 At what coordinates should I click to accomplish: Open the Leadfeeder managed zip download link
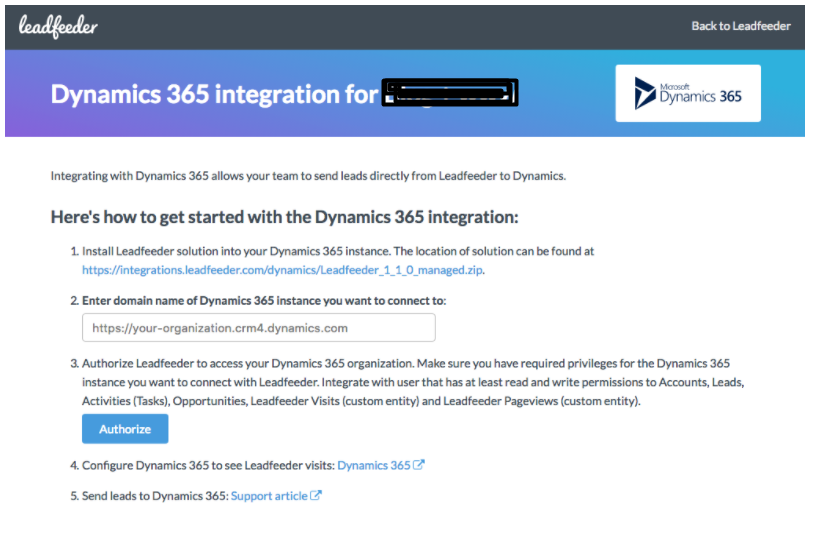[x=282, y=270]
